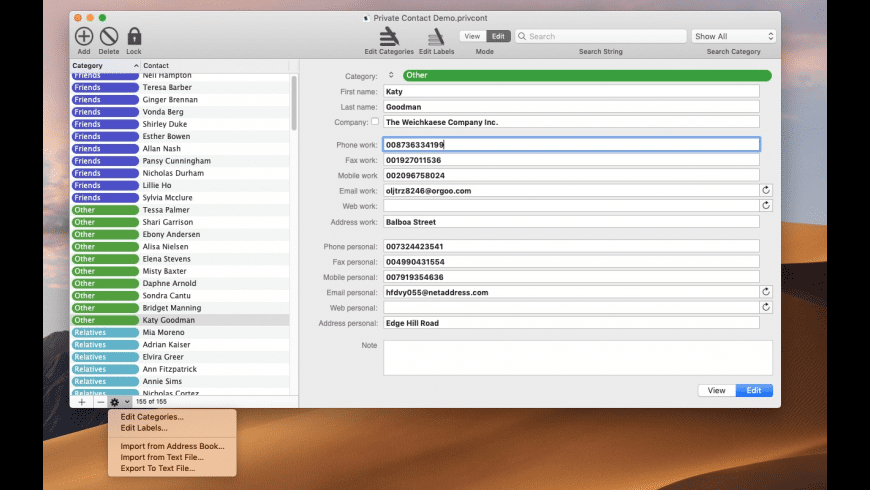Select Edit in the bottom-right mode switch

coord(754,390)
